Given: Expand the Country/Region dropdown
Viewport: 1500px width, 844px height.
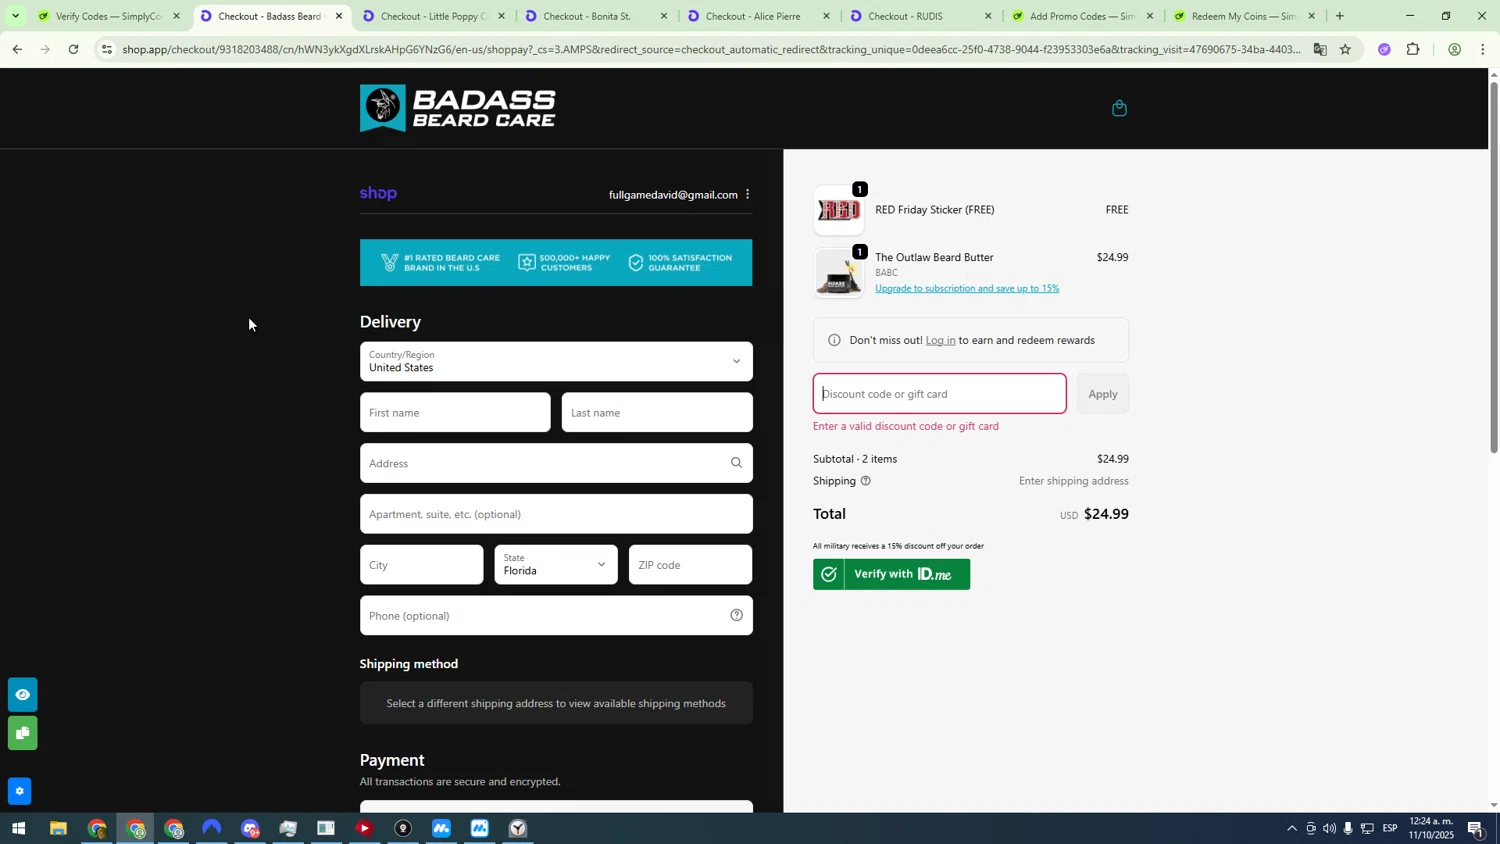Looking at the screenshot, I should tap(556, 362).
